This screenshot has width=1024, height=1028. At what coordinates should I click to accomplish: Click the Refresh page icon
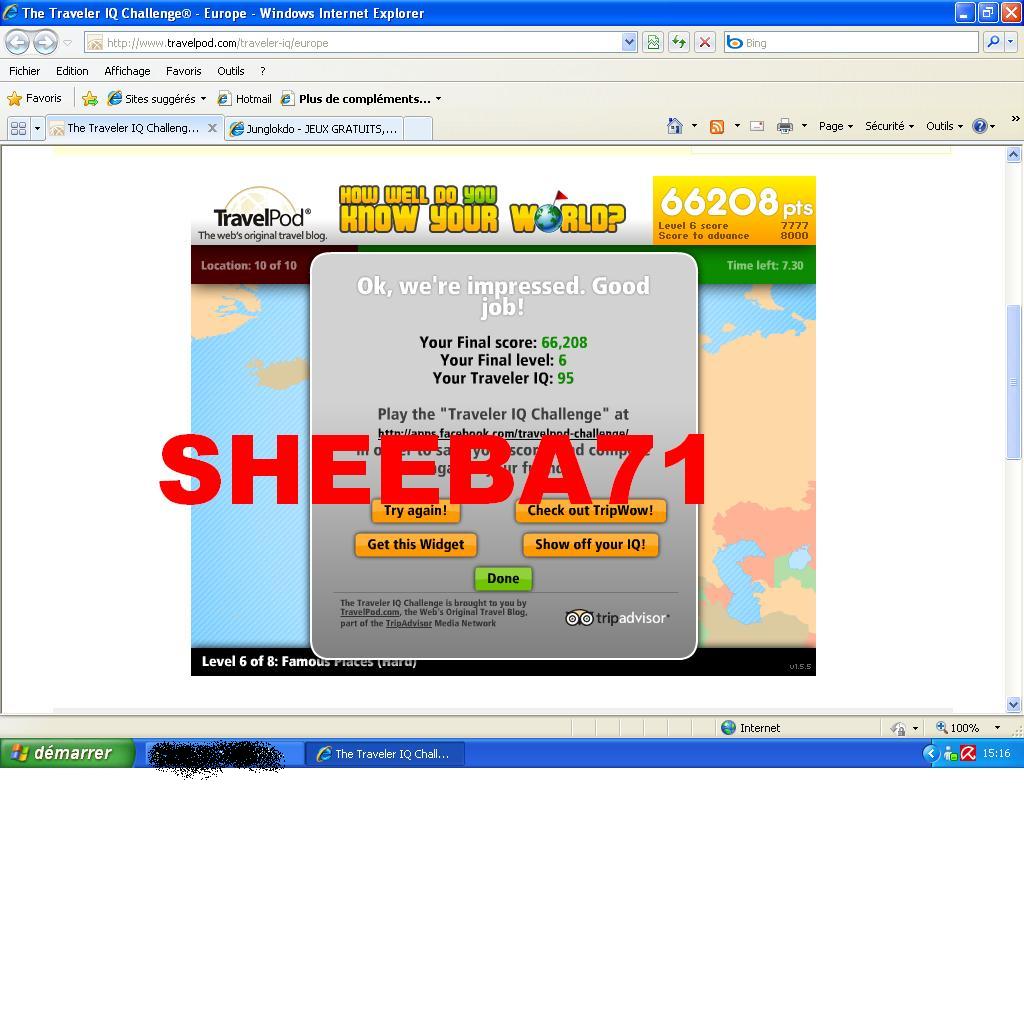(x=679, y=43)
